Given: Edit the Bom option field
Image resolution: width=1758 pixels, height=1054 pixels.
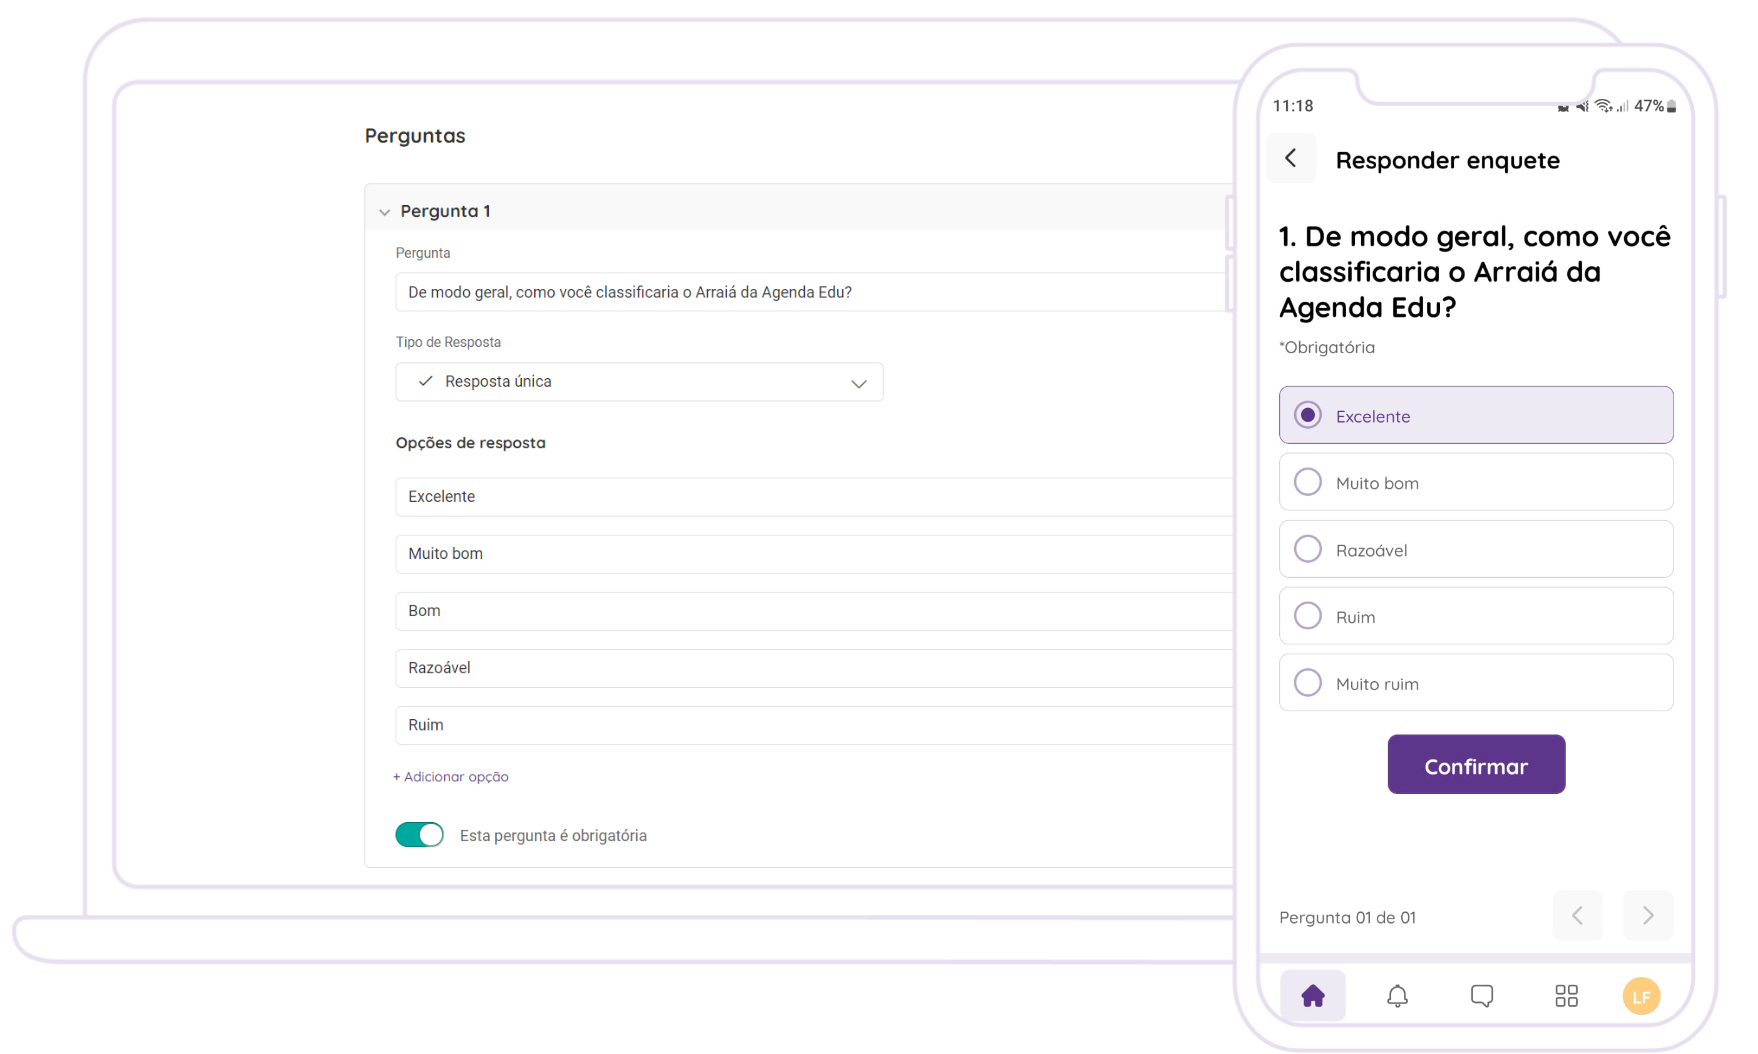Looking at the screenshot, I should [814, 611].
